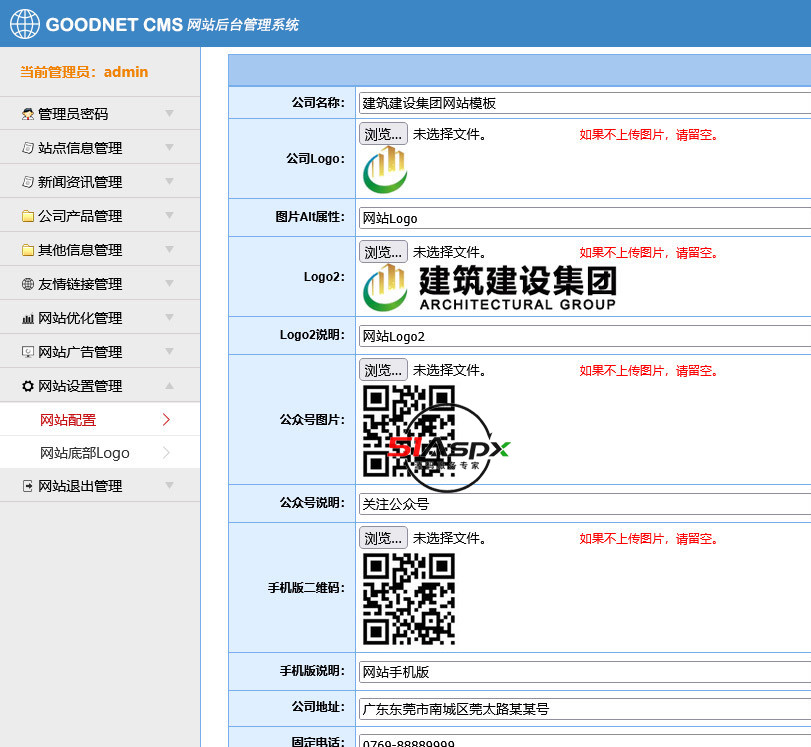The height and width of the screenshot is (747, 811).
Task: Click the 友情链接管理 globe icon
Action: [x=28, y=284]
